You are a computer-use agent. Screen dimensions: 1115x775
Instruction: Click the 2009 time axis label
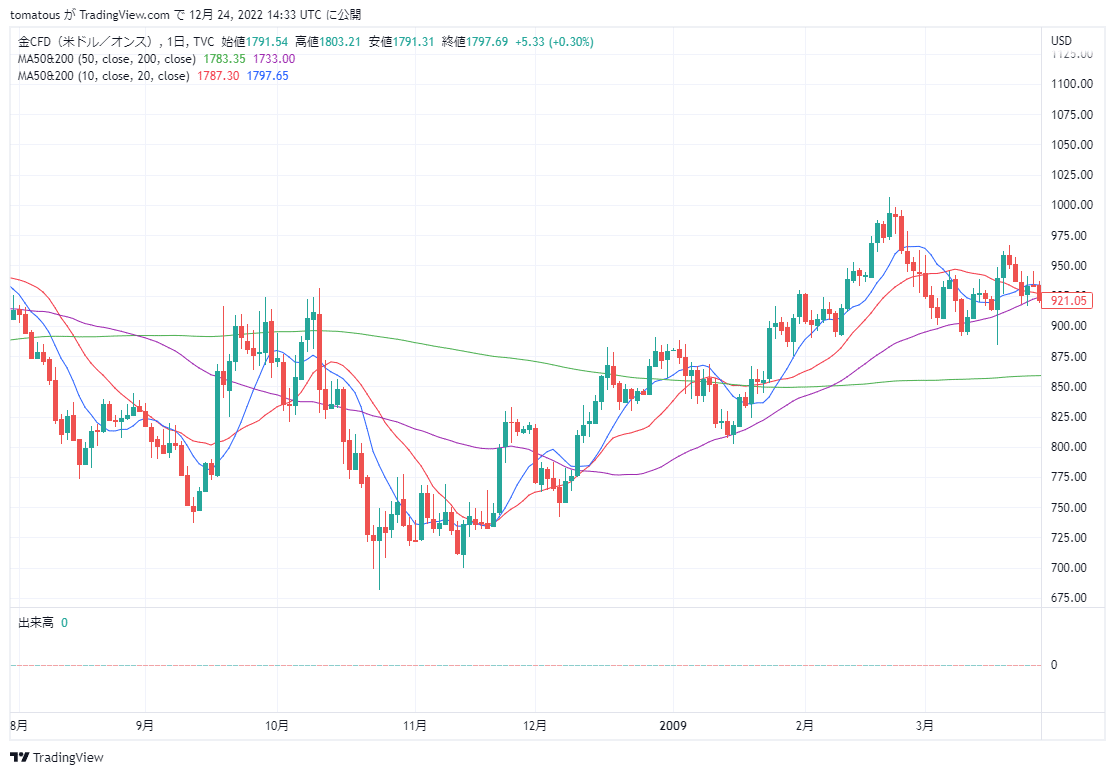point(673,726)
